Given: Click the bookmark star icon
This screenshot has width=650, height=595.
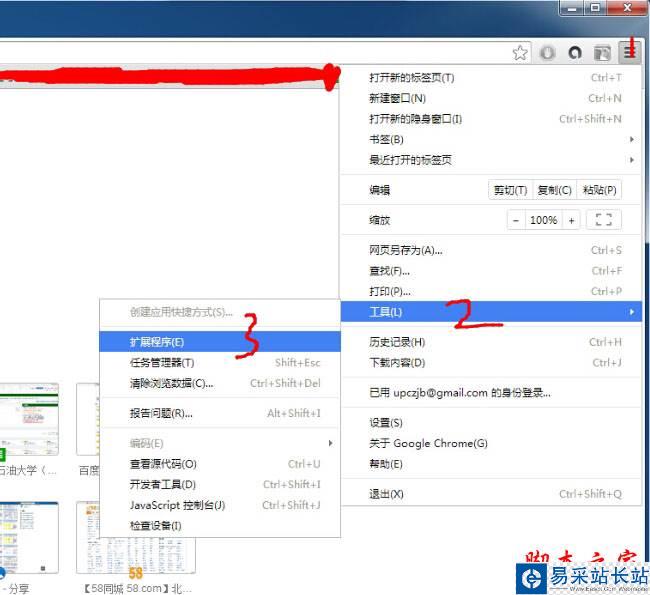Looking at the screenshot, I should 520,53.
